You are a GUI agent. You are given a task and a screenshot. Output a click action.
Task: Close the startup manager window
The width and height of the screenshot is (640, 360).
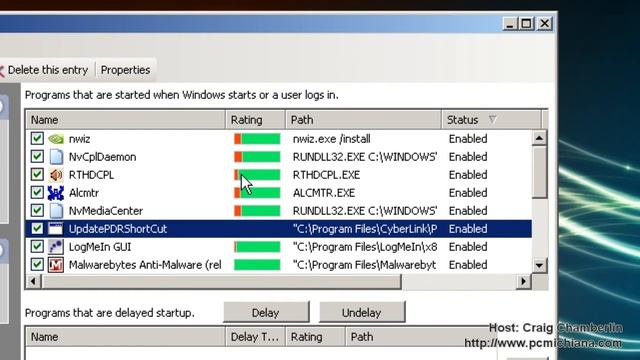[544, 24]
